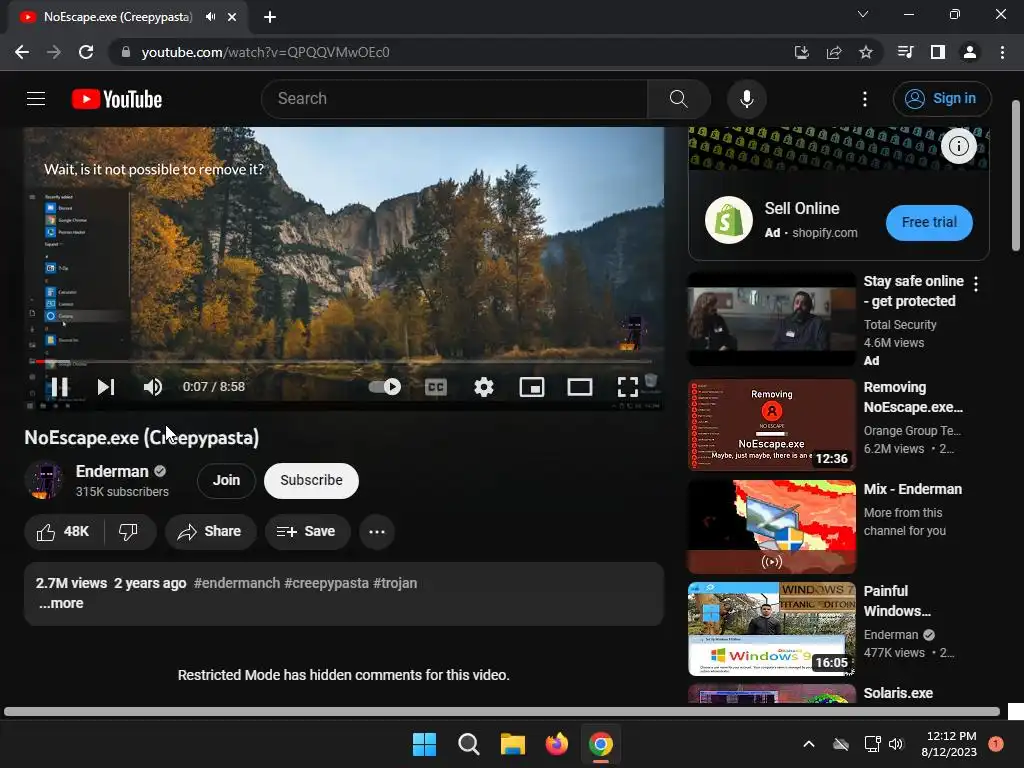Open Windows Start menu

pos(424,744)
